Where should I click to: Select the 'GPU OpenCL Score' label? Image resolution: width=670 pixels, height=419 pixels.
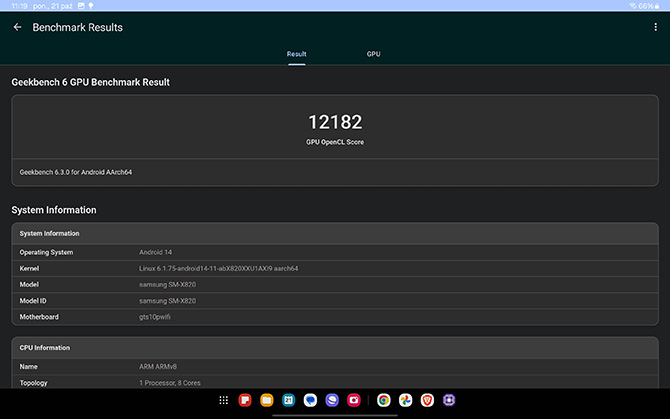click(x=335, y=142)
